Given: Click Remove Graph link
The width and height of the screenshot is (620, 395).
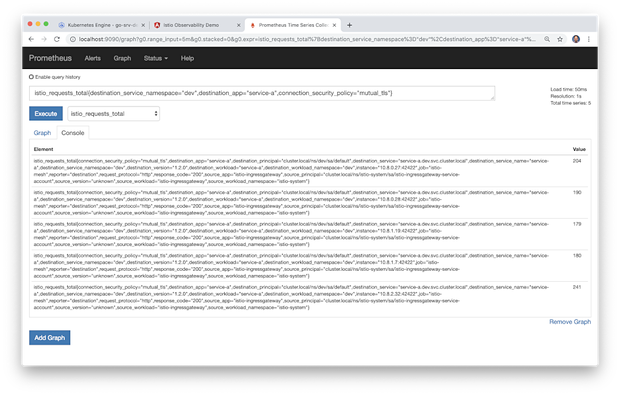Looking at the screenshot, I should click(x=570, y=322).
